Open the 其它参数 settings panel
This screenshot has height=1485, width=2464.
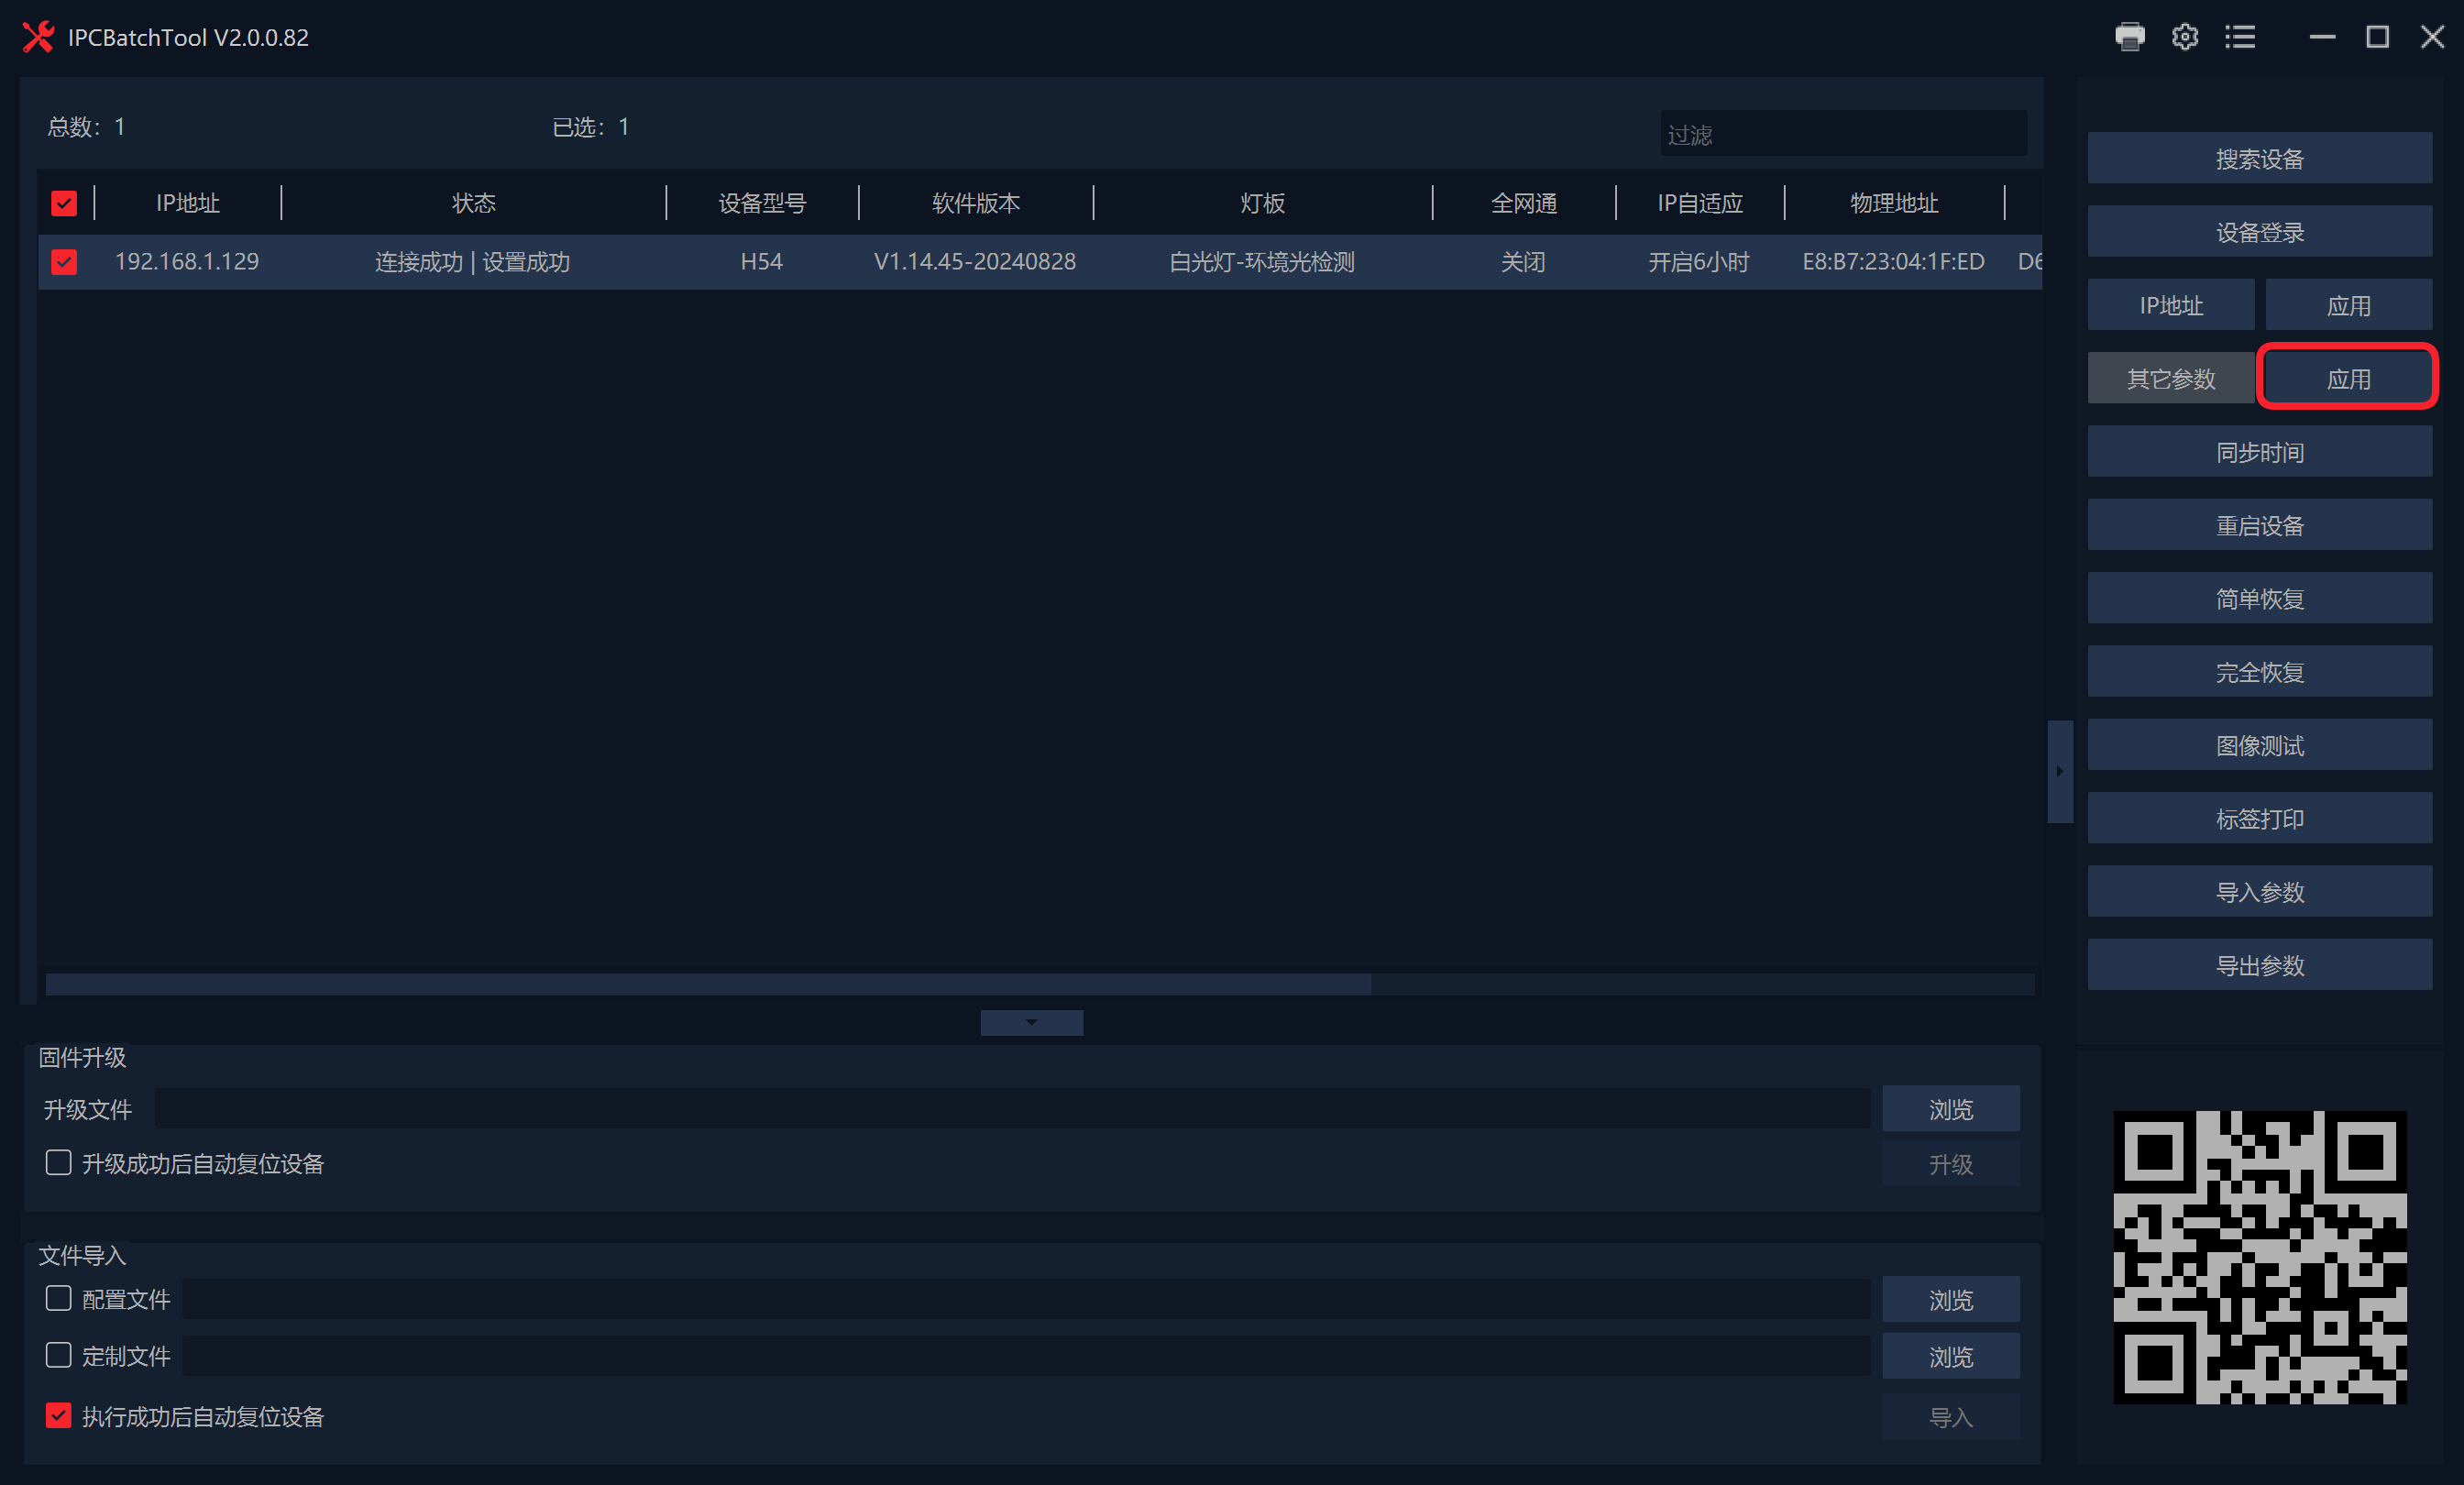(x=2170, y=379)
